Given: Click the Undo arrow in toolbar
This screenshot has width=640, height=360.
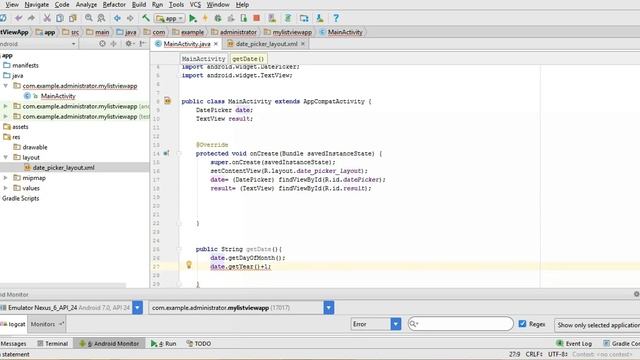Looking at the screenshot, I should click(x=18, y=18).
